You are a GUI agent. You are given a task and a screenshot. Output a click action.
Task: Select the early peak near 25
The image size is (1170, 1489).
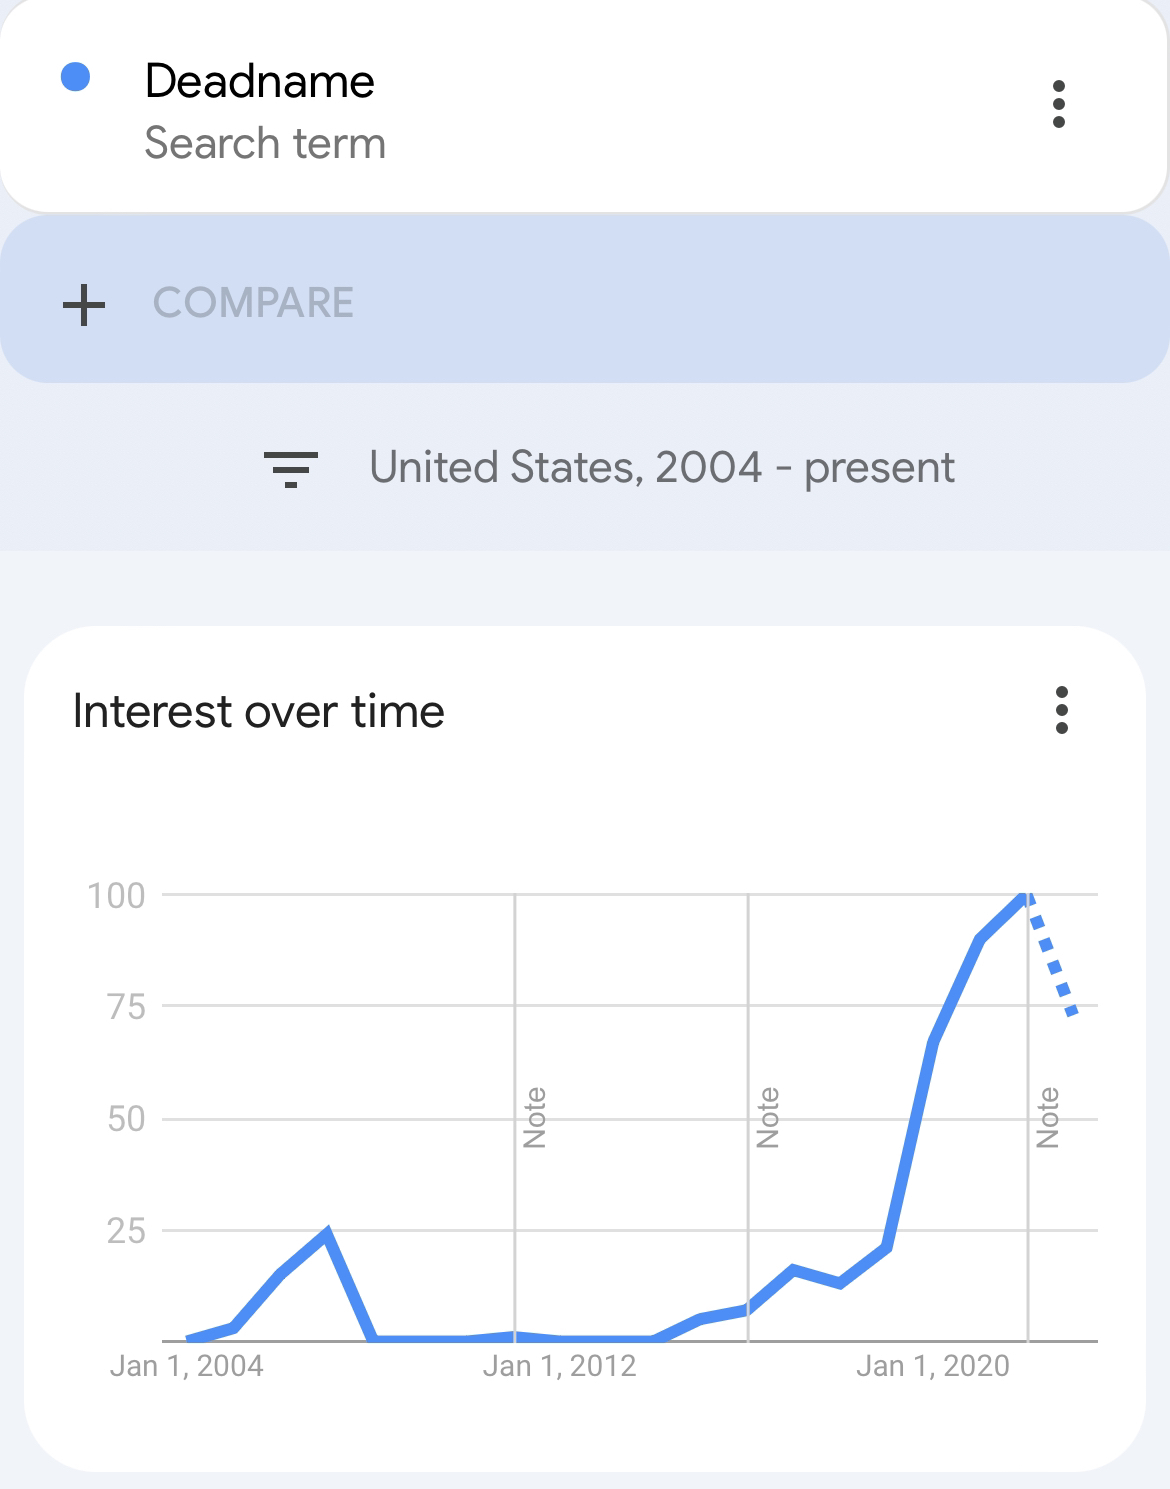[327, 1232]
